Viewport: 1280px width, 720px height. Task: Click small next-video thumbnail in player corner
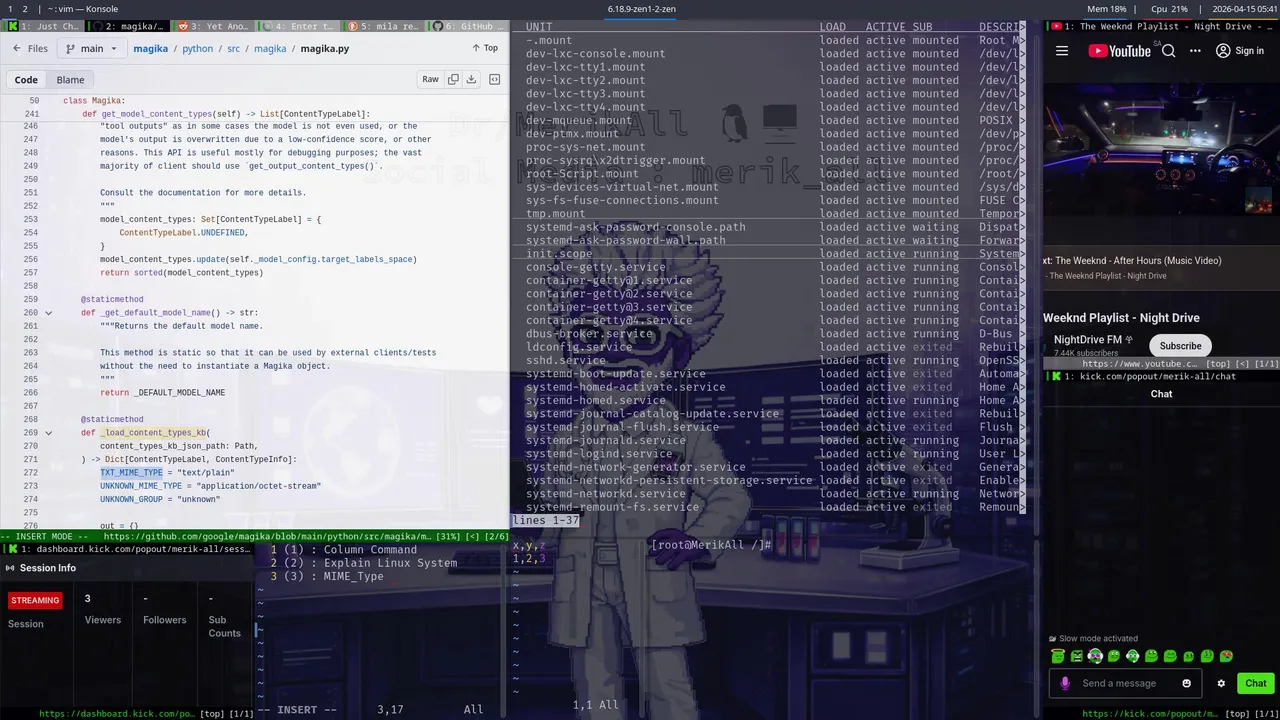click(x=1258, y=199)
